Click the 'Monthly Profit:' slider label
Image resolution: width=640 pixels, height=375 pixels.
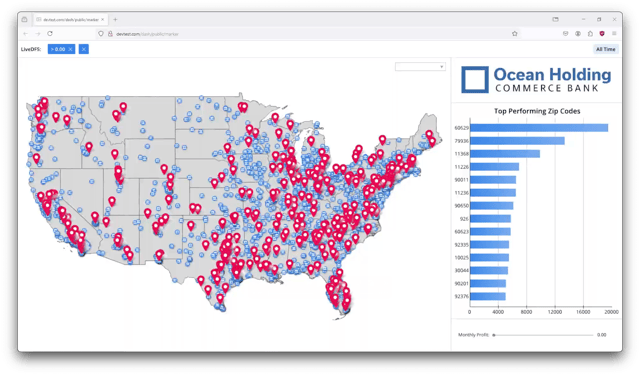point(473,335)
